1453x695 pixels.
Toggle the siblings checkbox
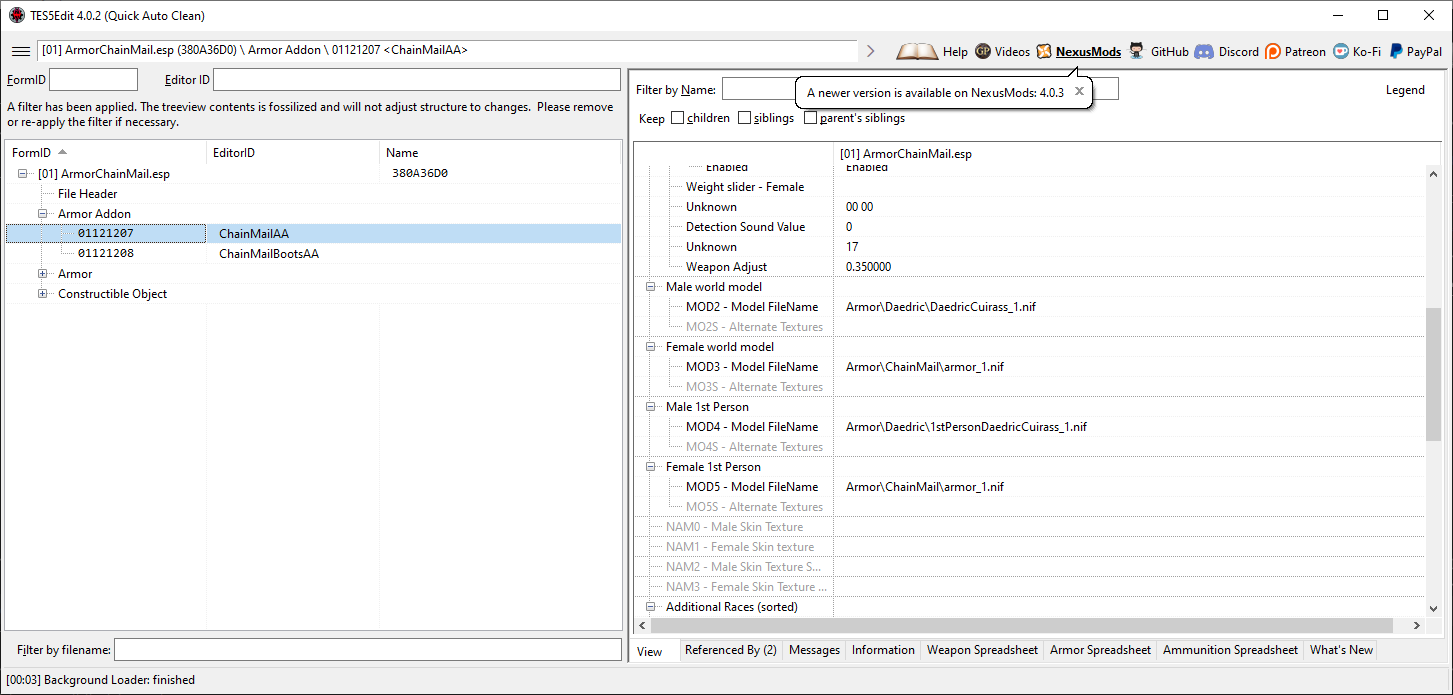click(x=745, y=118)
